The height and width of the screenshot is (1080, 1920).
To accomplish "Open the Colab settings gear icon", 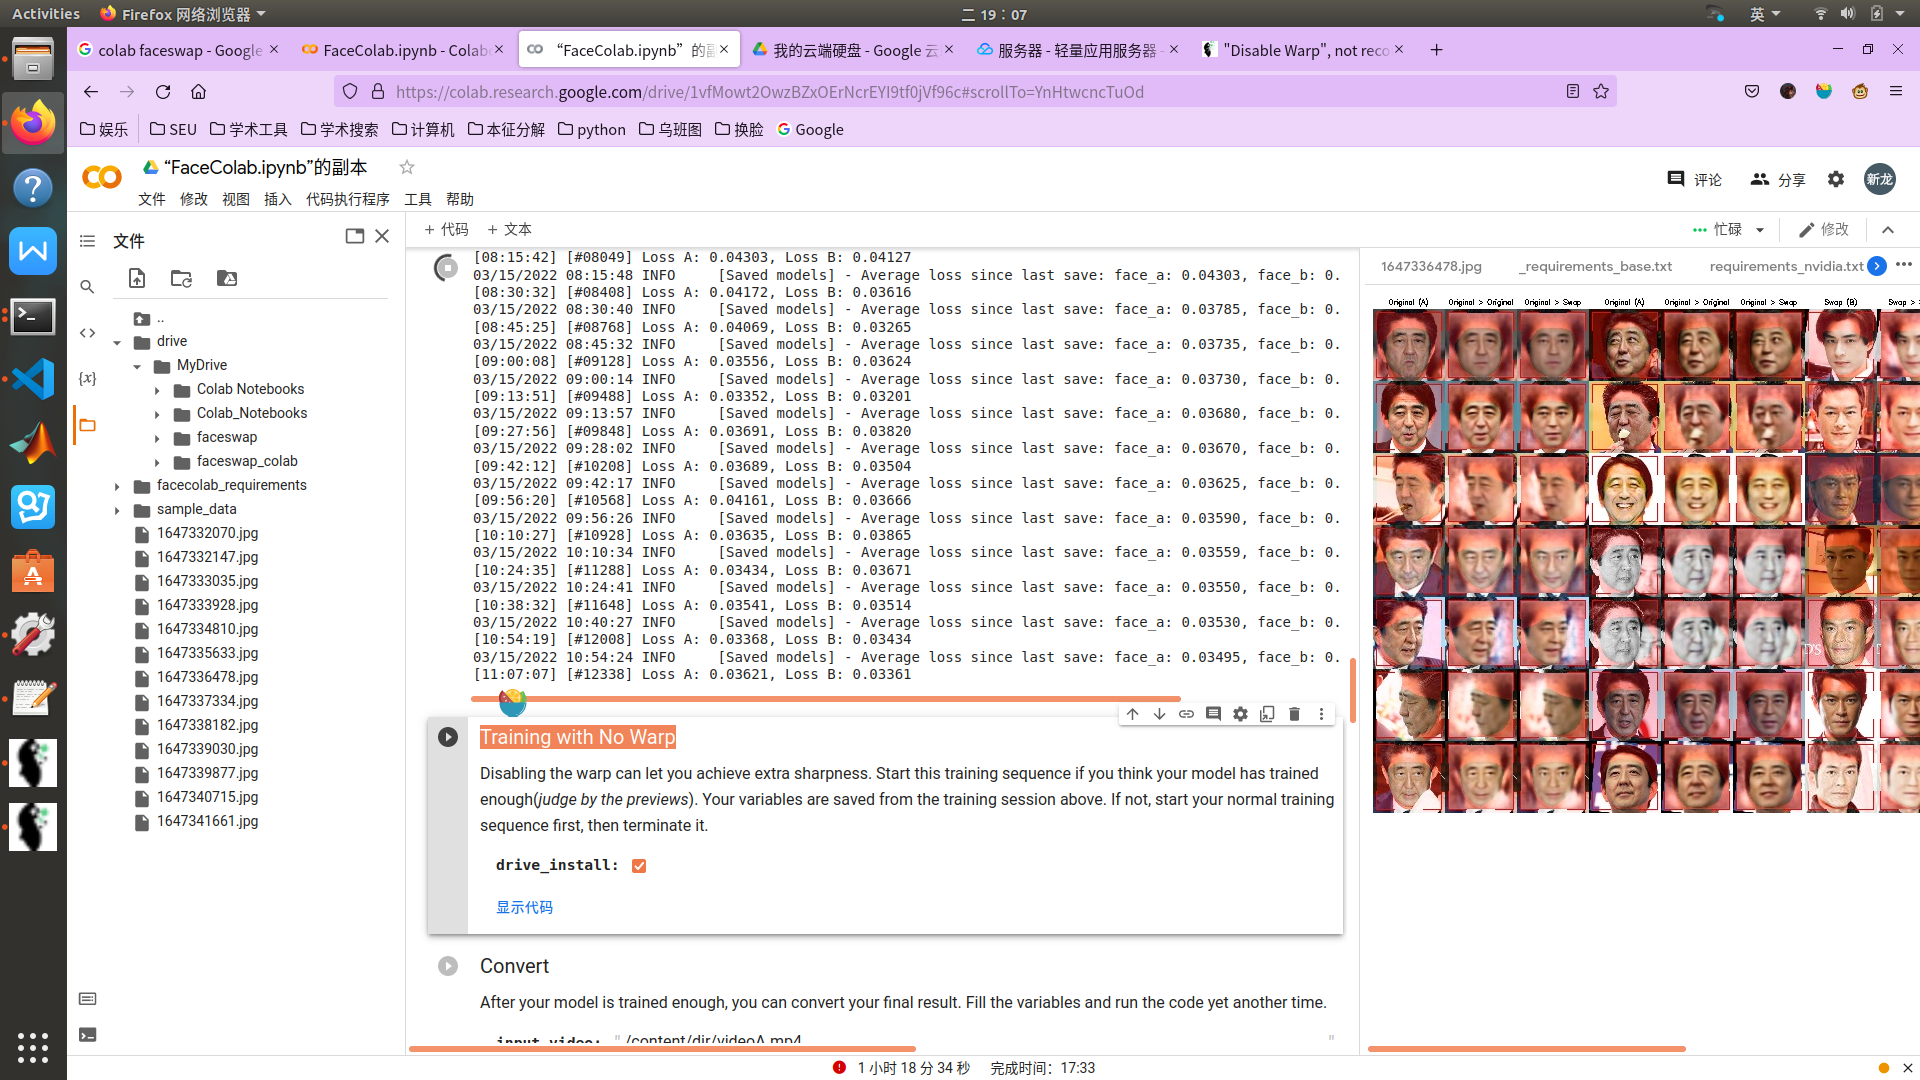I will point(1836,179).
